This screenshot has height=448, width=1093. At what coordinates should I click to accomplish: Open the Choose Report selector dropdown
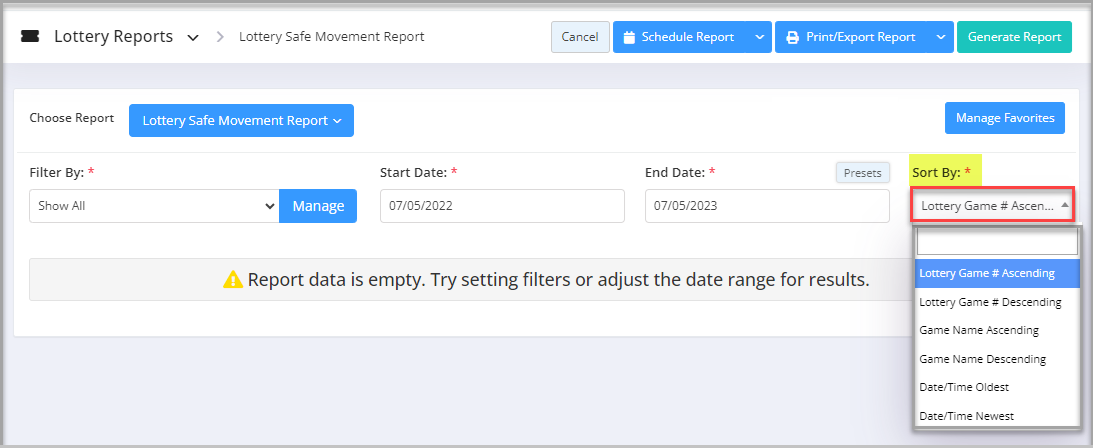pos(241,120)
